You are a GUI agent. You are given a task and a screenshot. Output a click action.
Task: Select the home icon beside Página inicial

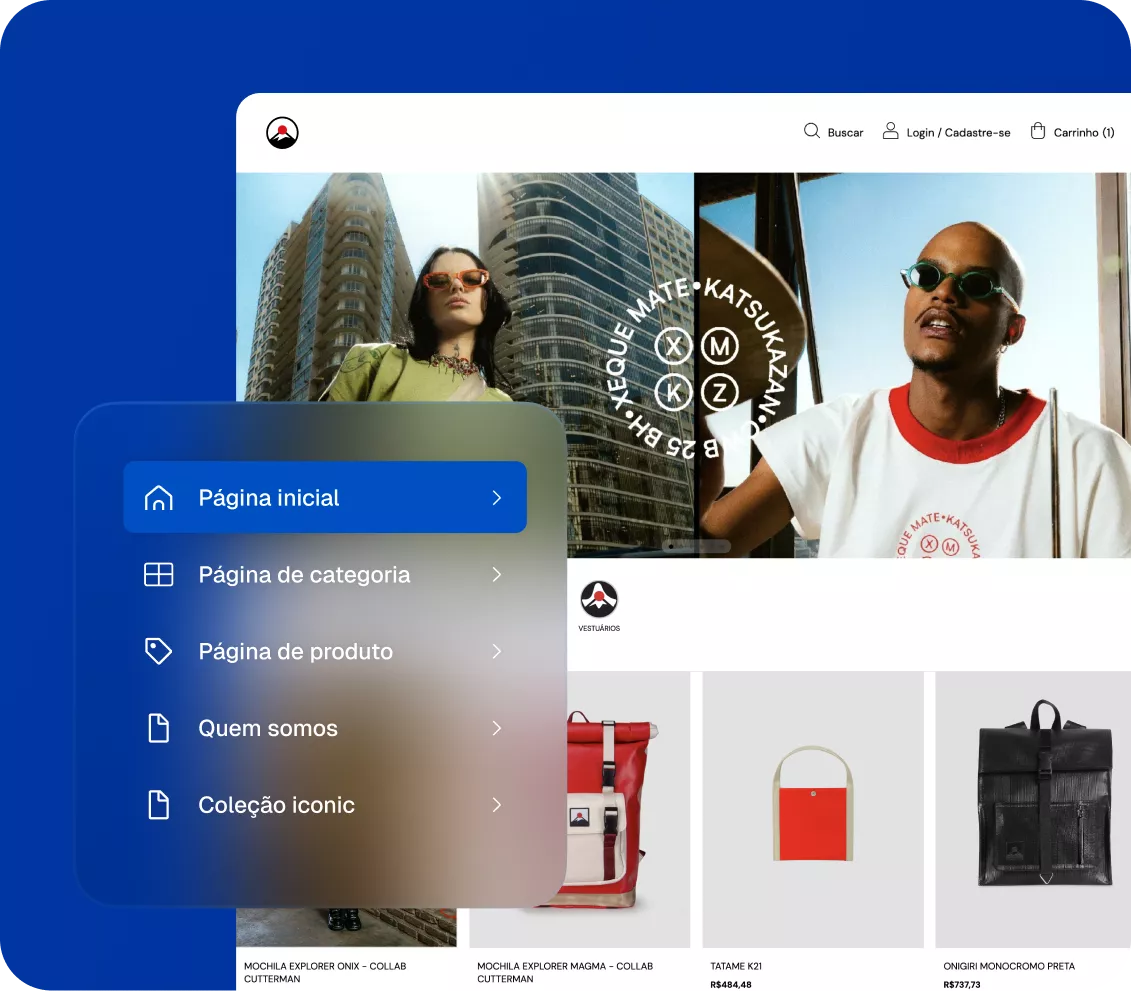[x=157, y=497]
